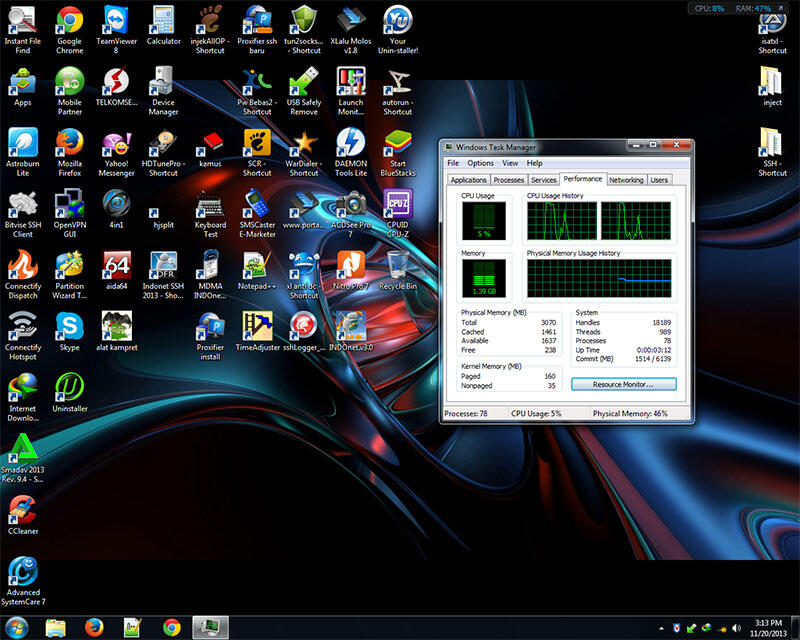Open the Google Chrome desktop shortcut
This screenshot has width=800, height=640.
(70, 30)
